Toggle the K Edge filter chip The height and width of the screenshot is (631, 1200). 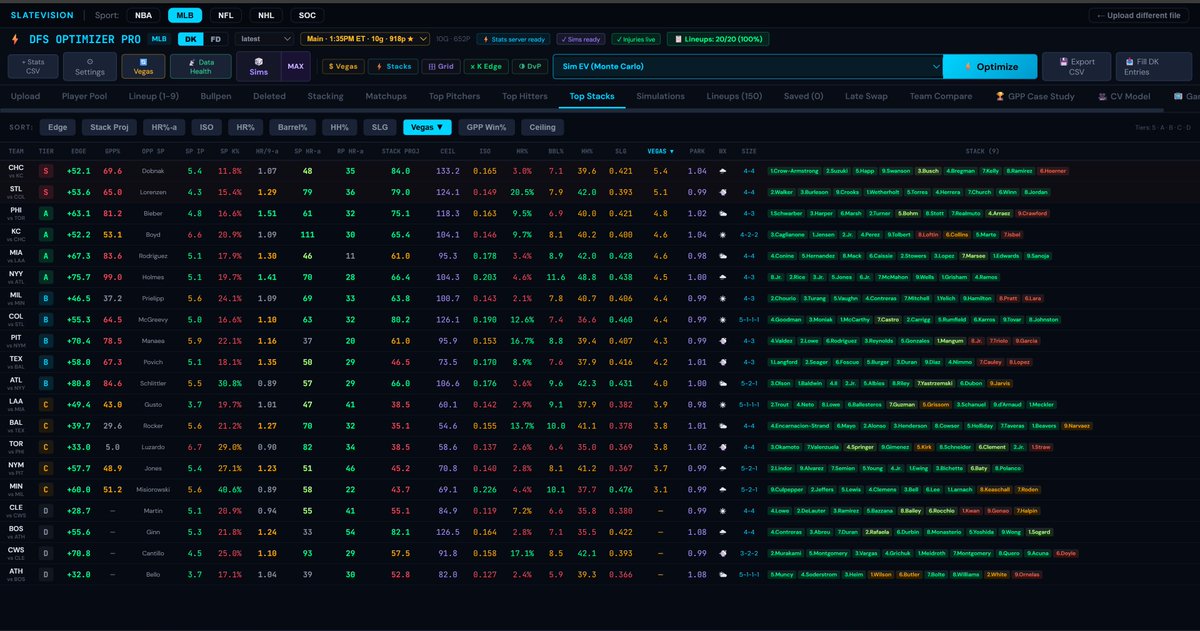(487, 66)
